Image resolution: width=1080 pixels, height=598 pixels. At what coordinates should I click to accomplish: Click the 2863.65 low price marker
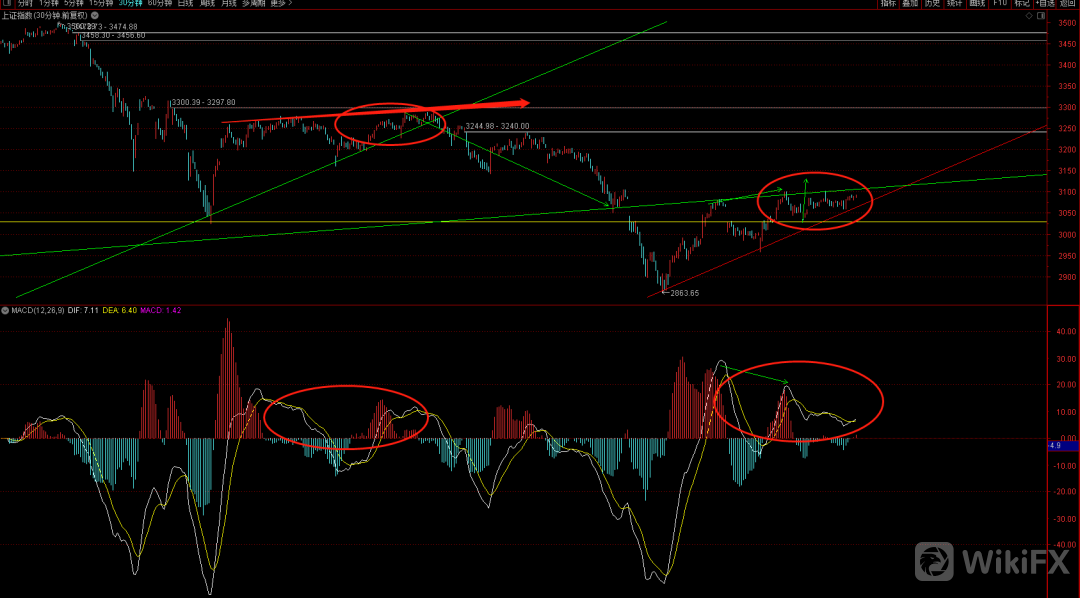[x=684, y=293]
